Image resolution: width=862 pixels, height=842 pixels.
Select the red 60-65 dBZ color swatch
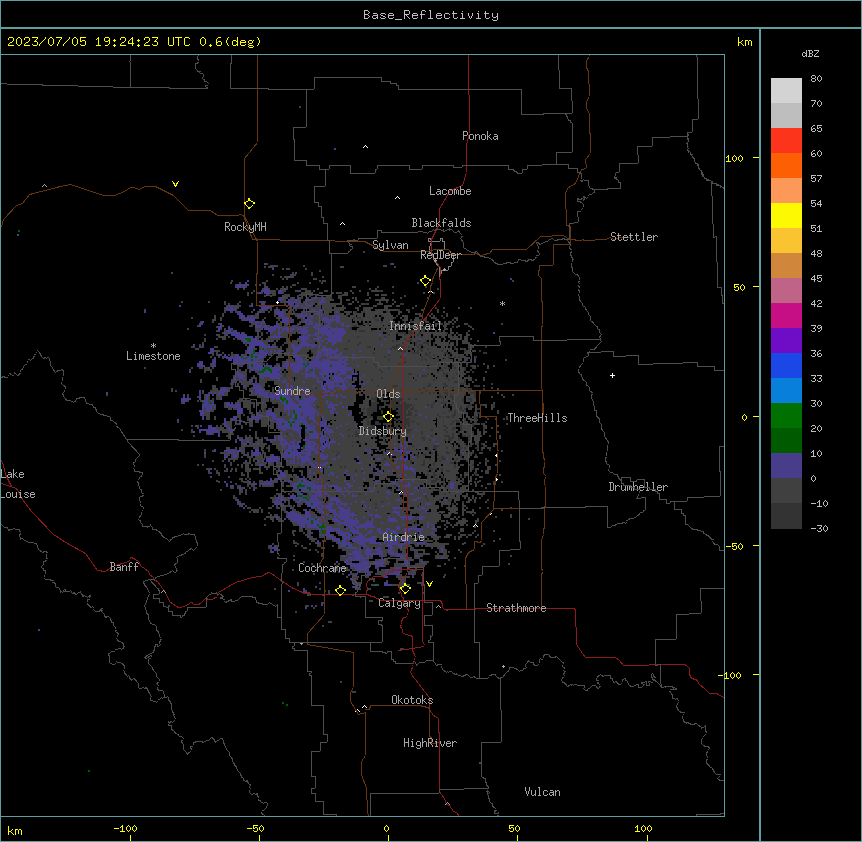[786, 141]
